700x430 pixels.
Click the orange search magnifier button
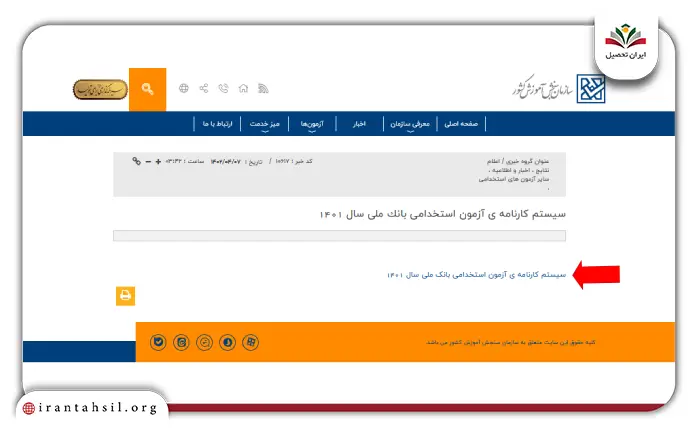point(147,89)
